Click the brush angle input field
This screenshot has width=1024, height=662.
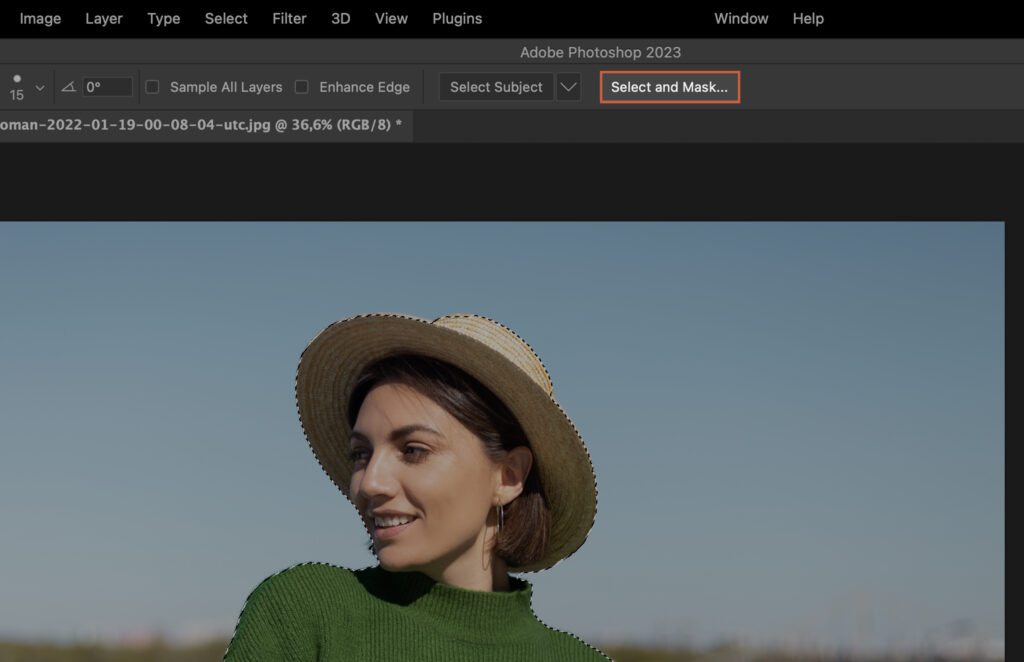[110, 86]
